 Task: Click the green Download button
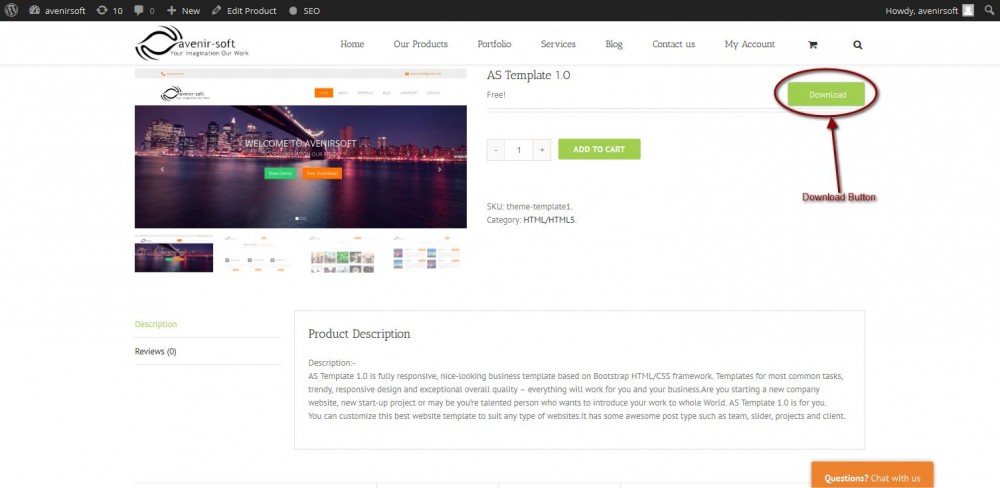[827, 94]
